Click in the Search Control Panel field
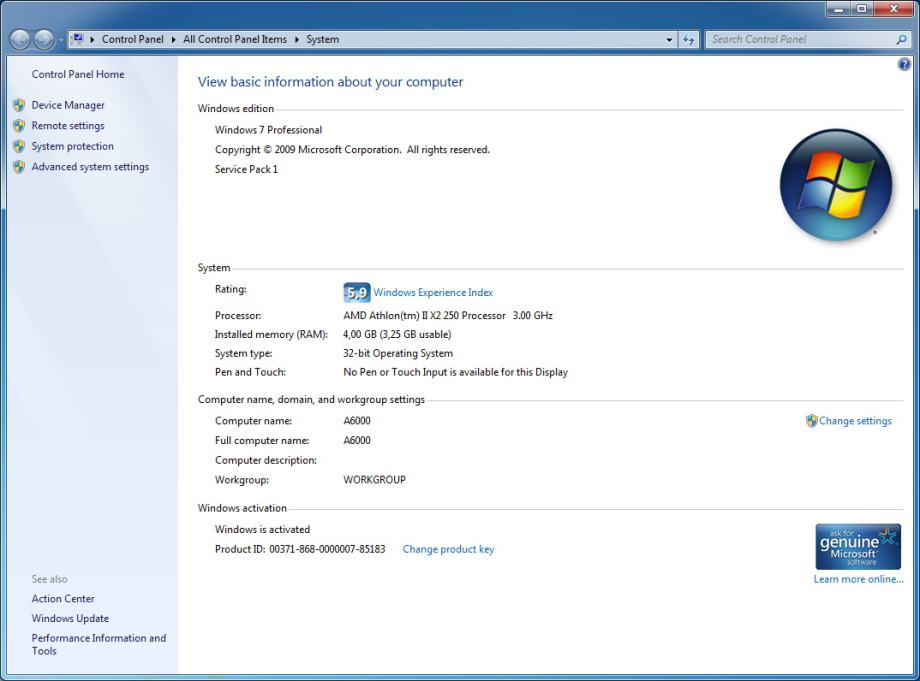Viewport: 920px width, 681px height. tap(798, 40)
